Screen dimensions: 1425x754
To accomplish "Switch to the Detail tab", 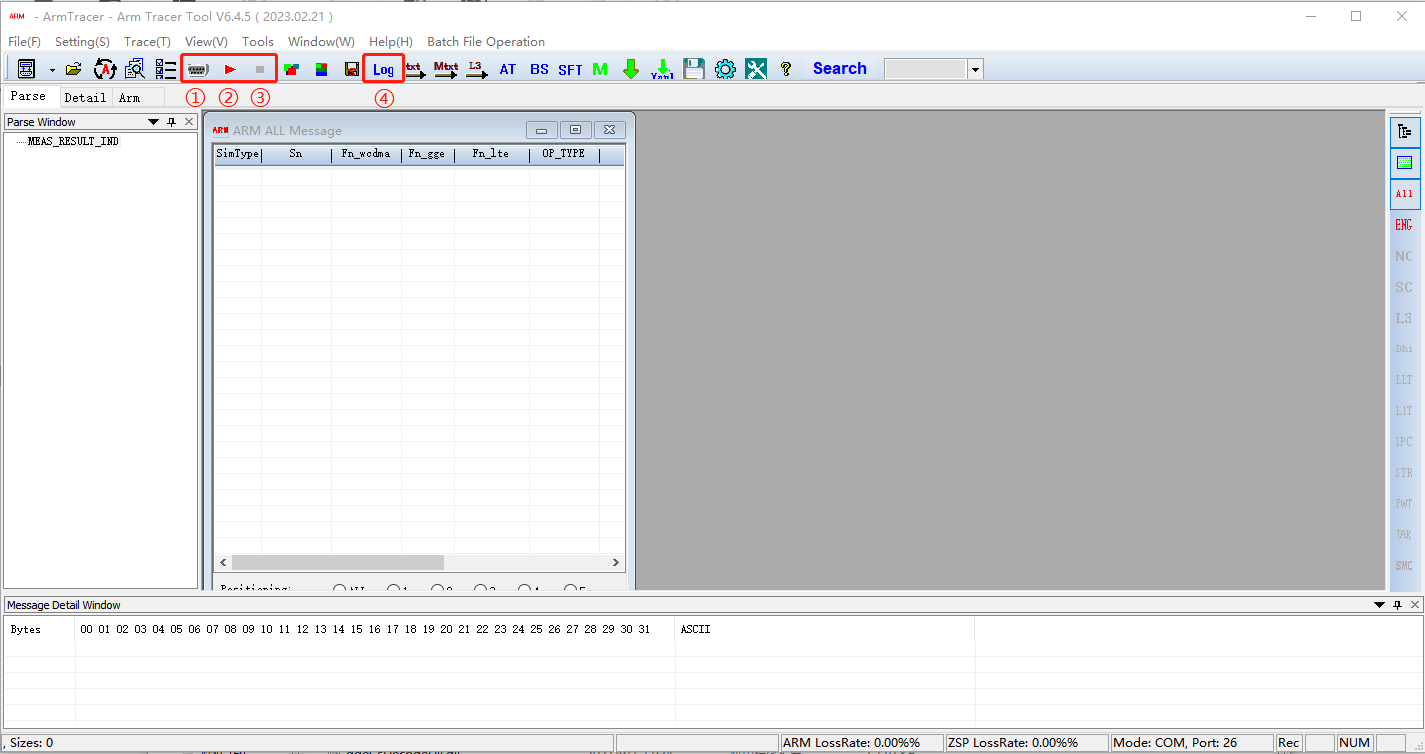I will tap(85, 98).
